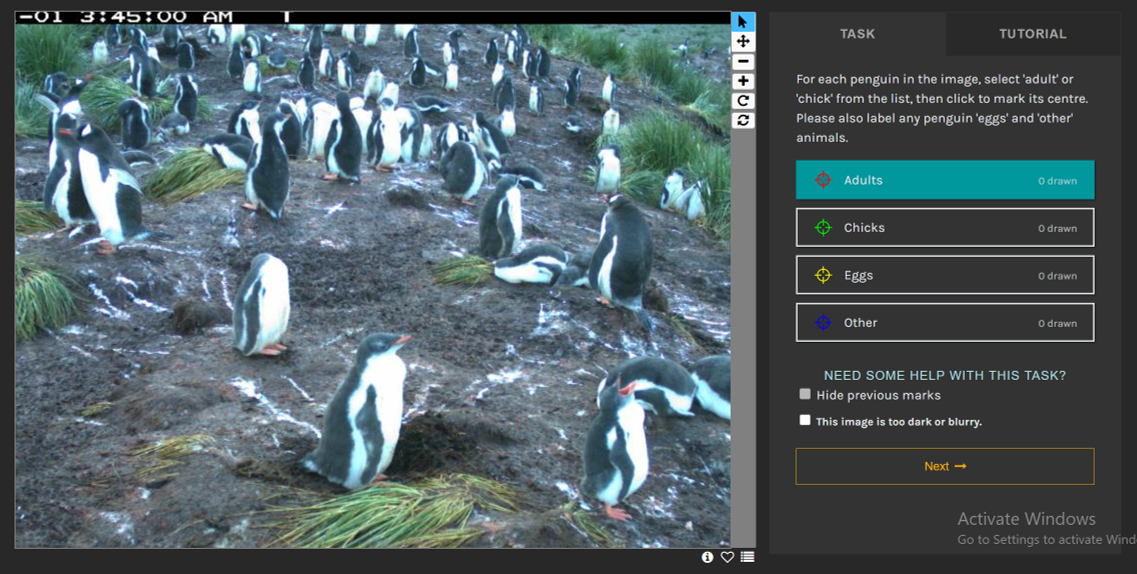
Task: Activate the pan/move image tool
Action: (742, 42)
